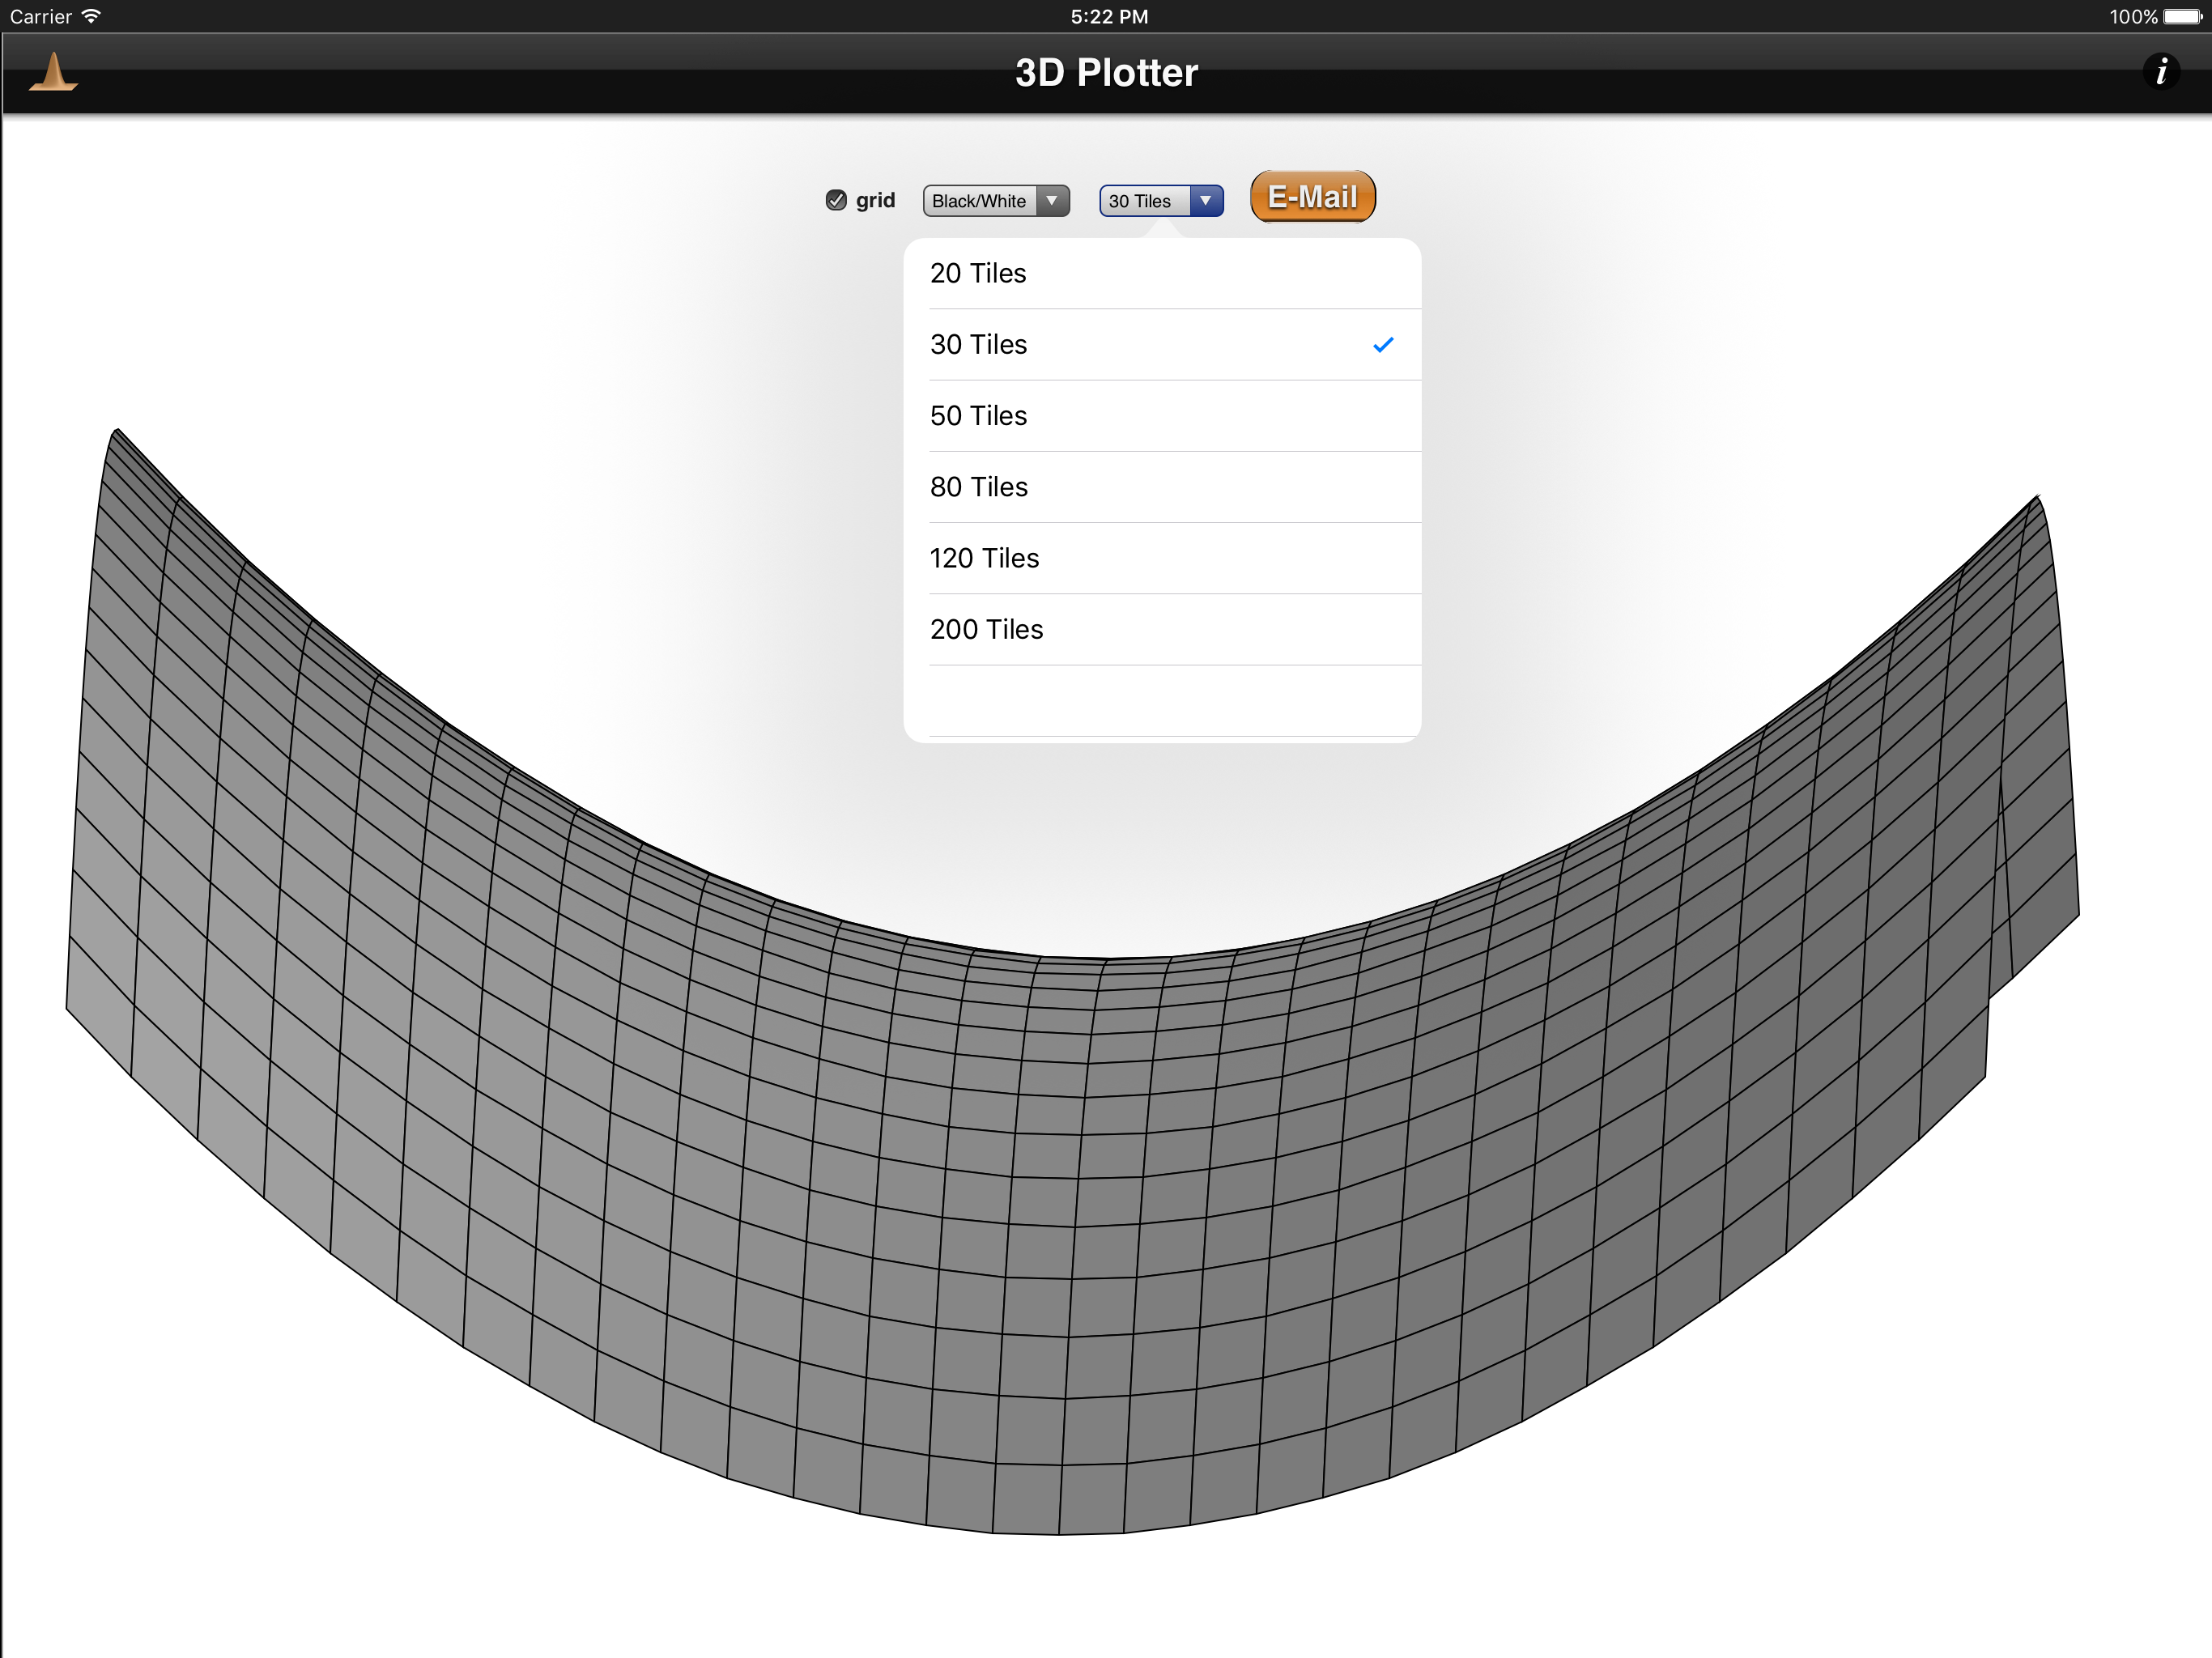Tap the battery indicator icon

2183,16
